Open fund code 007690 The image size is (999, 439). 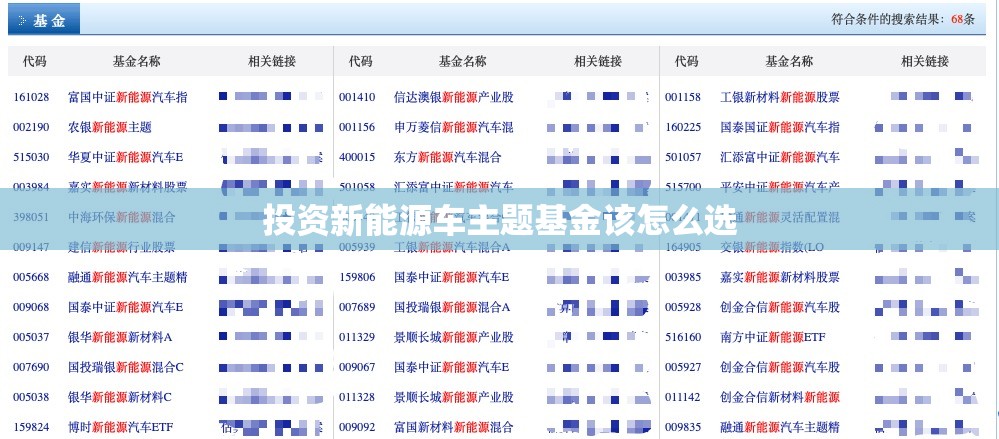click(31, 367)
